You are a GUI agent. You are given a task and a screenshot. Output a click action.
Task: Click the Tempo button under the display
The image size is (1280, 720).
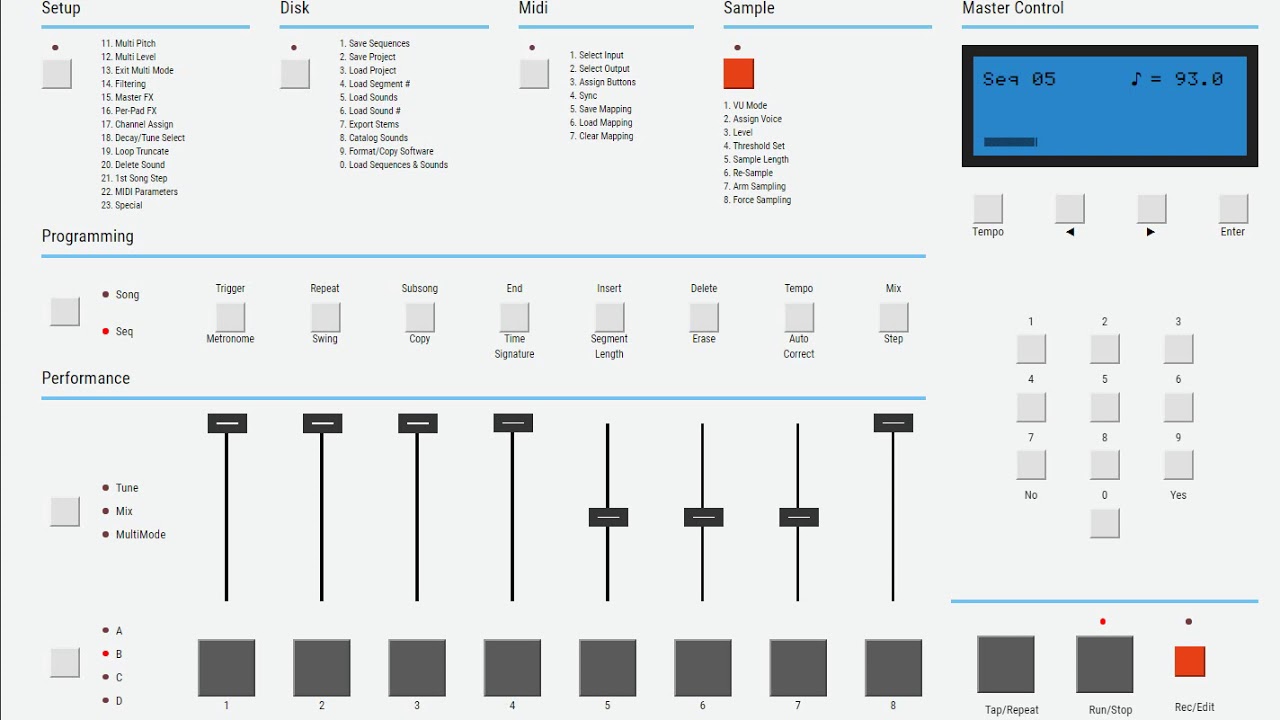988,208
